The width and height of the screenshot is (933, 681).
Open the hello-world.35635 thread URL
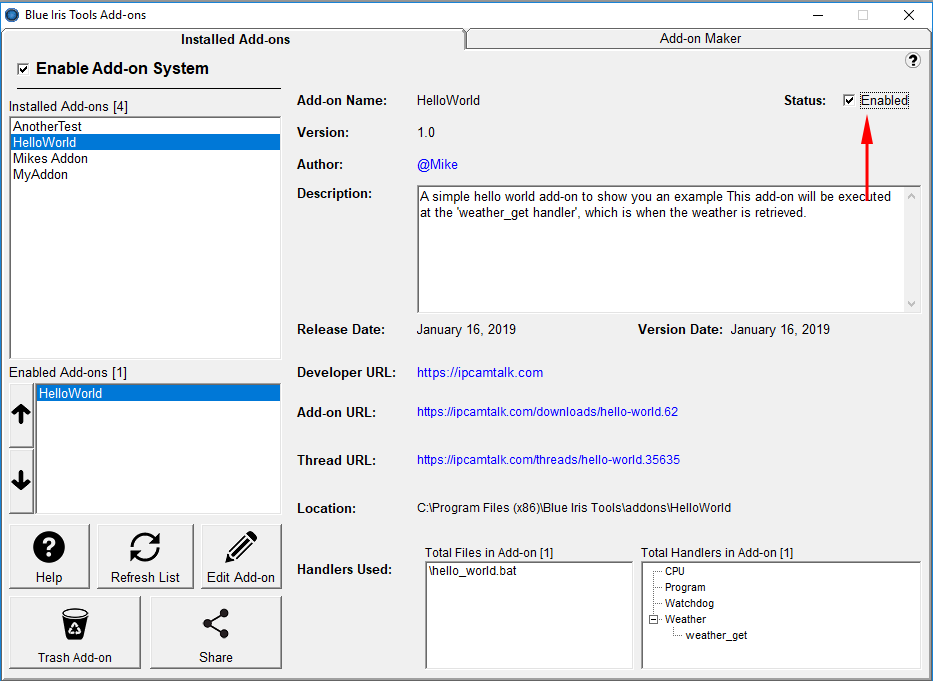(x=548, y=460)
